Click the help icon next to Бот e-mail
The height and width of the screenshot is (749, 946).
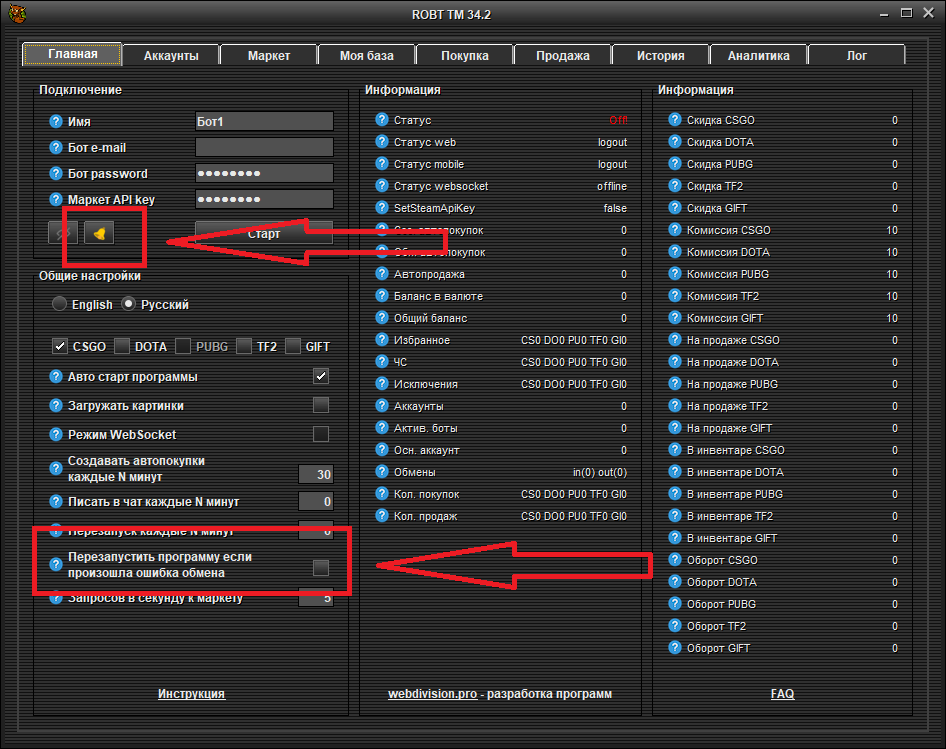click(x=56, y=148)
